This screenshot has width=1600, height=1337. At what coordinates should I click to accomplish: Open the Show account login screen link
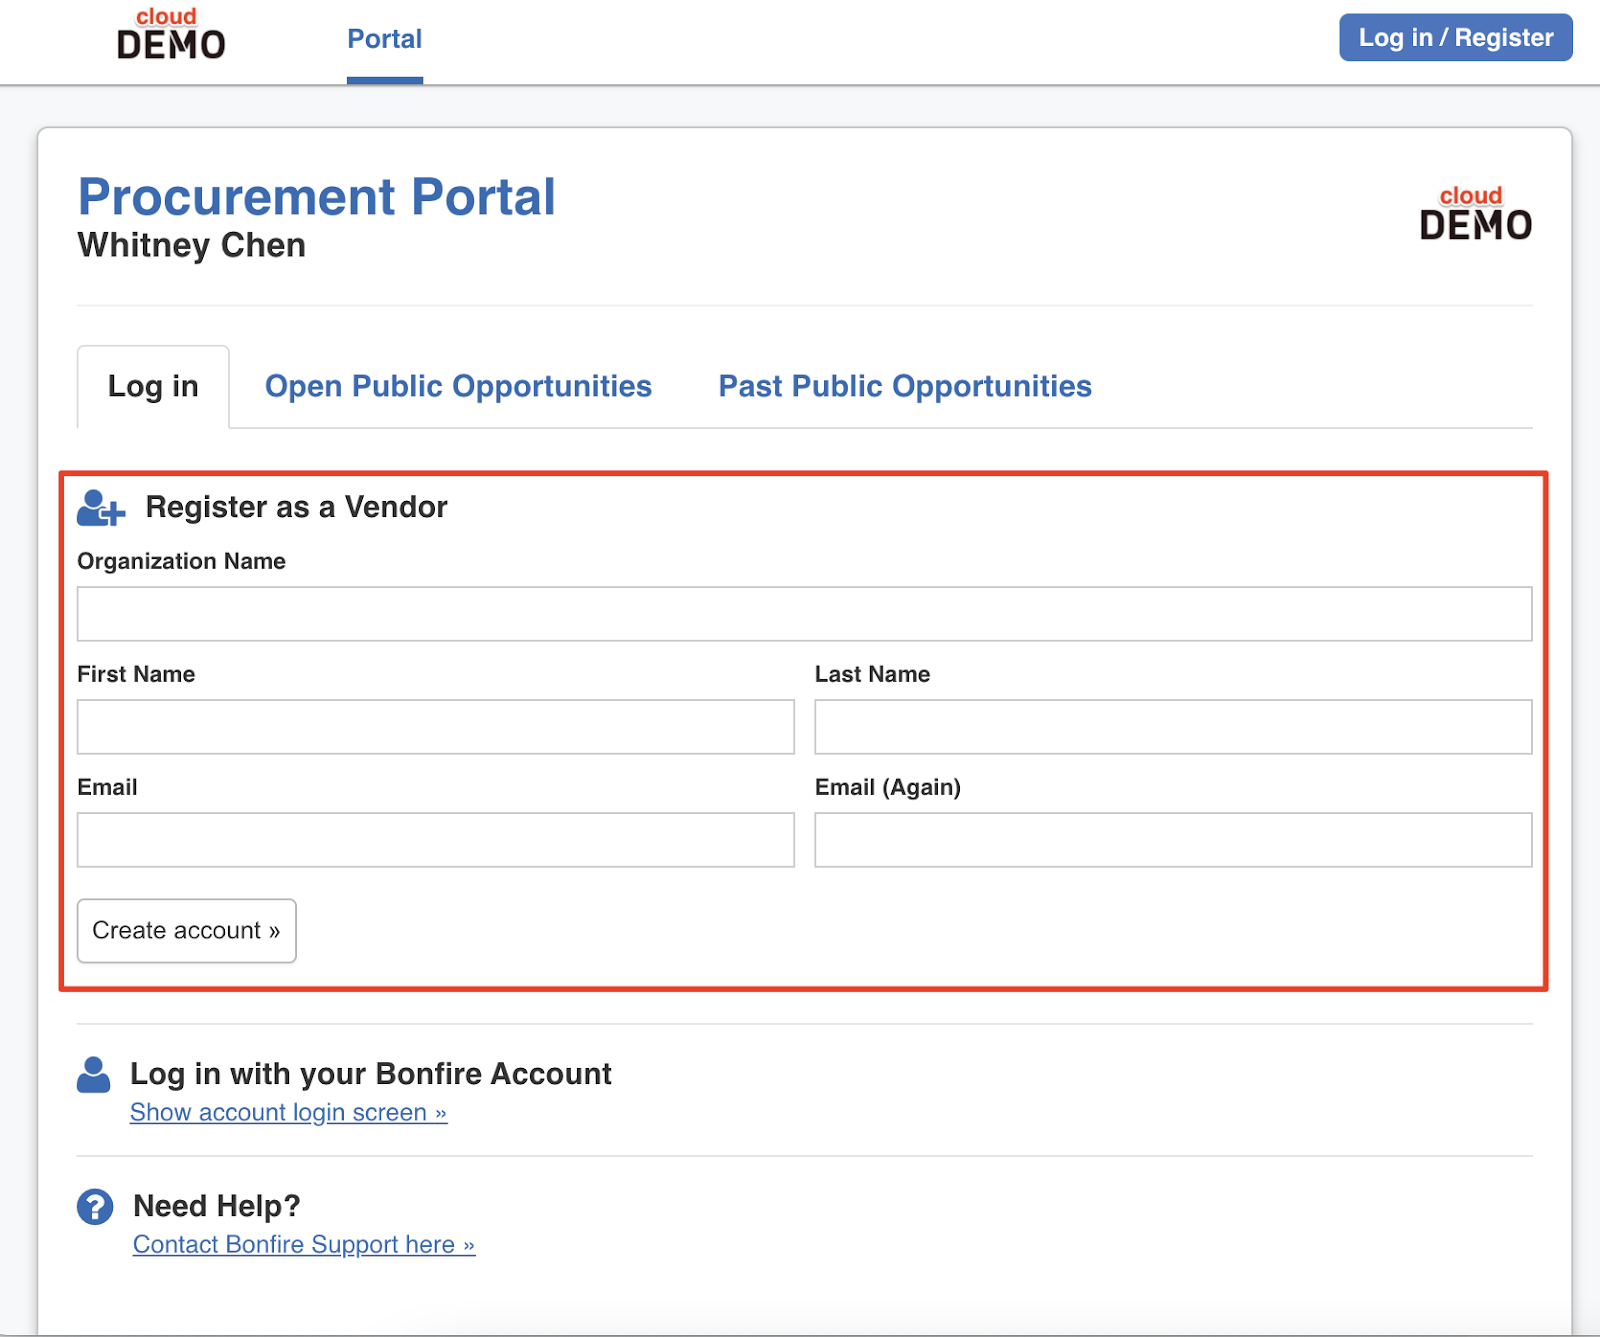point(288,1112)
